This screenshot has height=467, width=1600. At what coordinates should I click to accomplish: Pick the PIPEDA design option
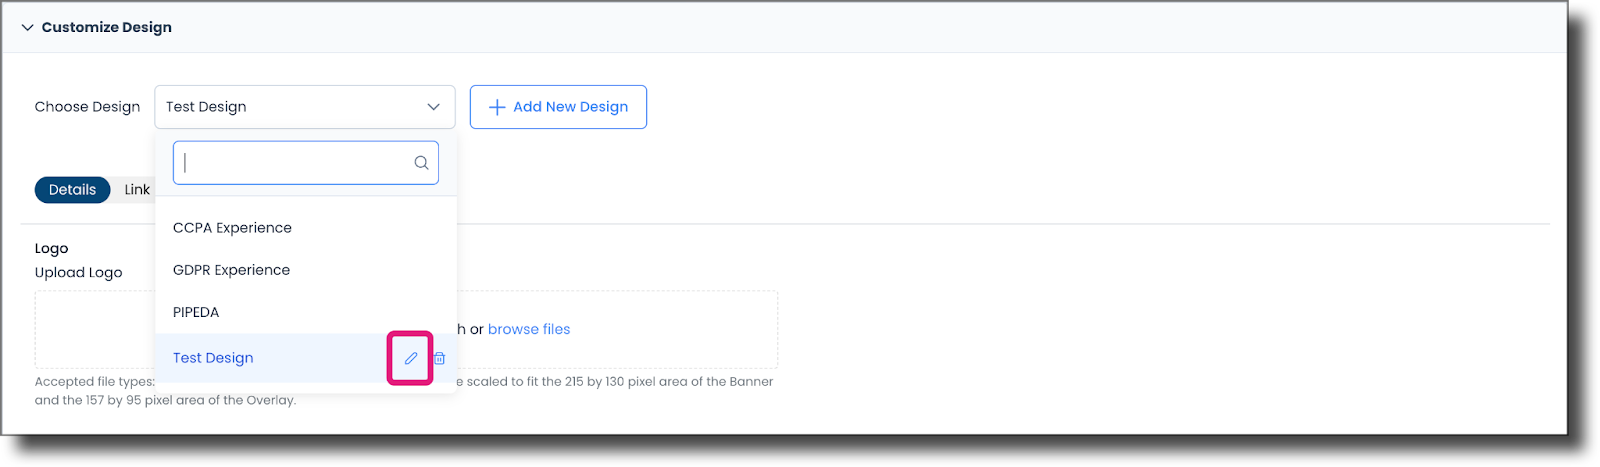coord(196,312)
